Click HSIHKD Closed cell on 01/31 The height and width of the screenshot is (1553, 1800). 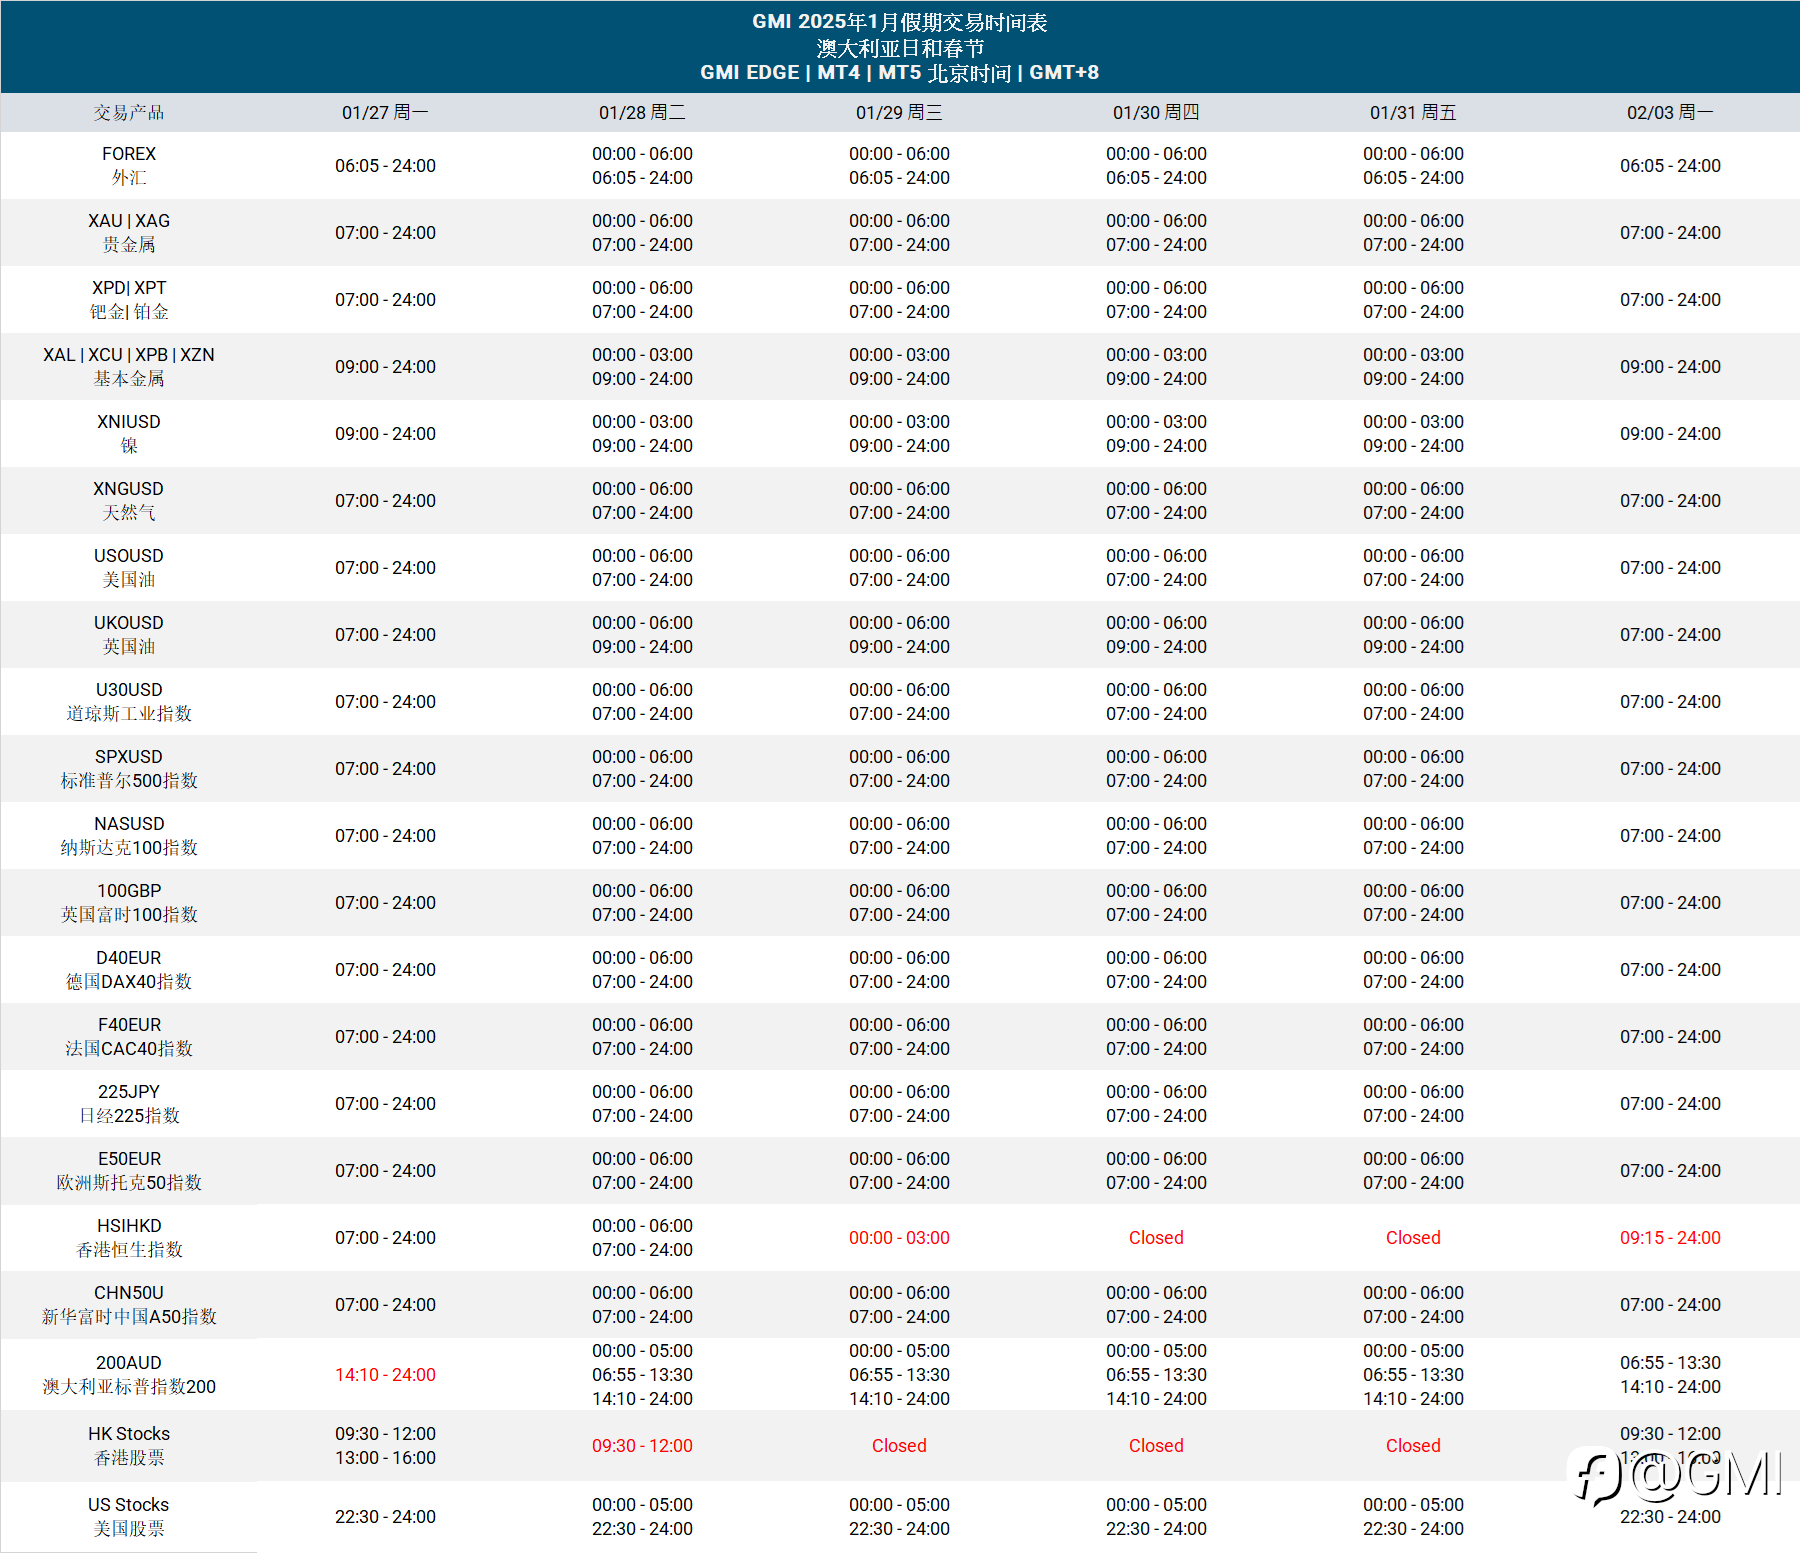1413,1238
